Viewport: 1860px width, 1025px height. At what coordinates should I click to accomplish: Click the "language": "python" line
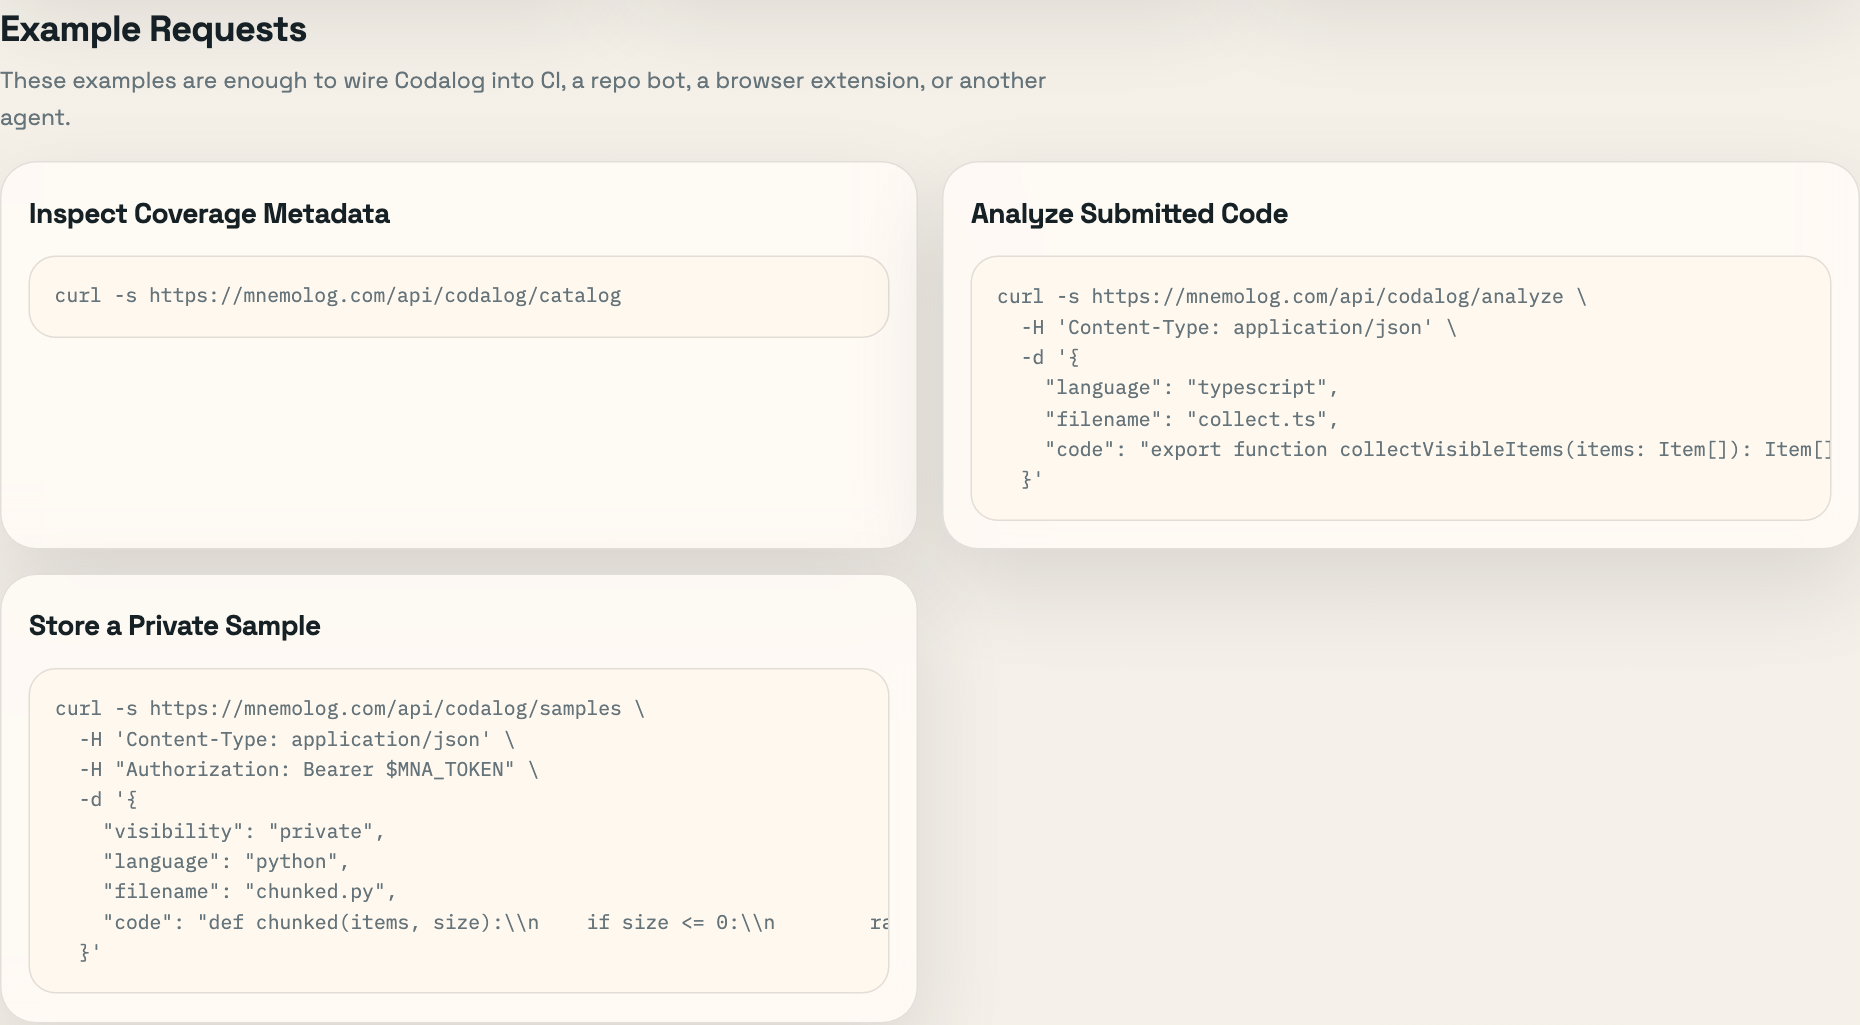coord(226,861)
